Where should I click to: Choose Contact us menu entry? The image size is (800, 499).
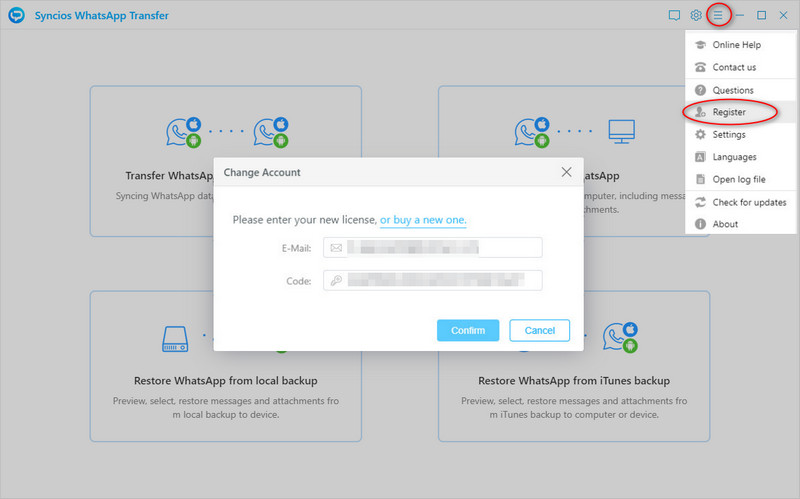[x=740, y=67]
